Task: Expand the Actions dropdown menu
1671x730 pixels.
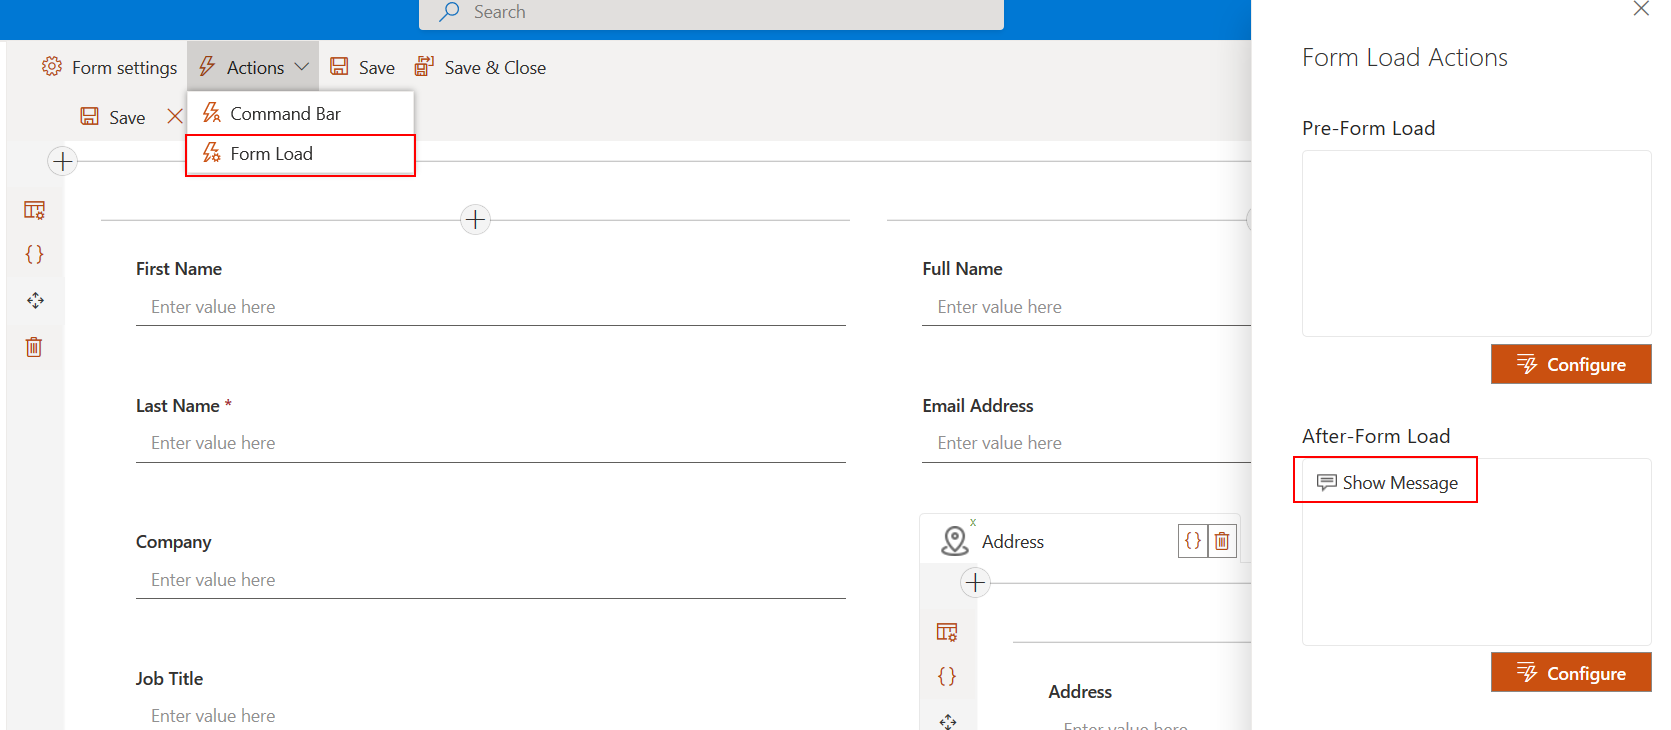Action: point(253,67)
